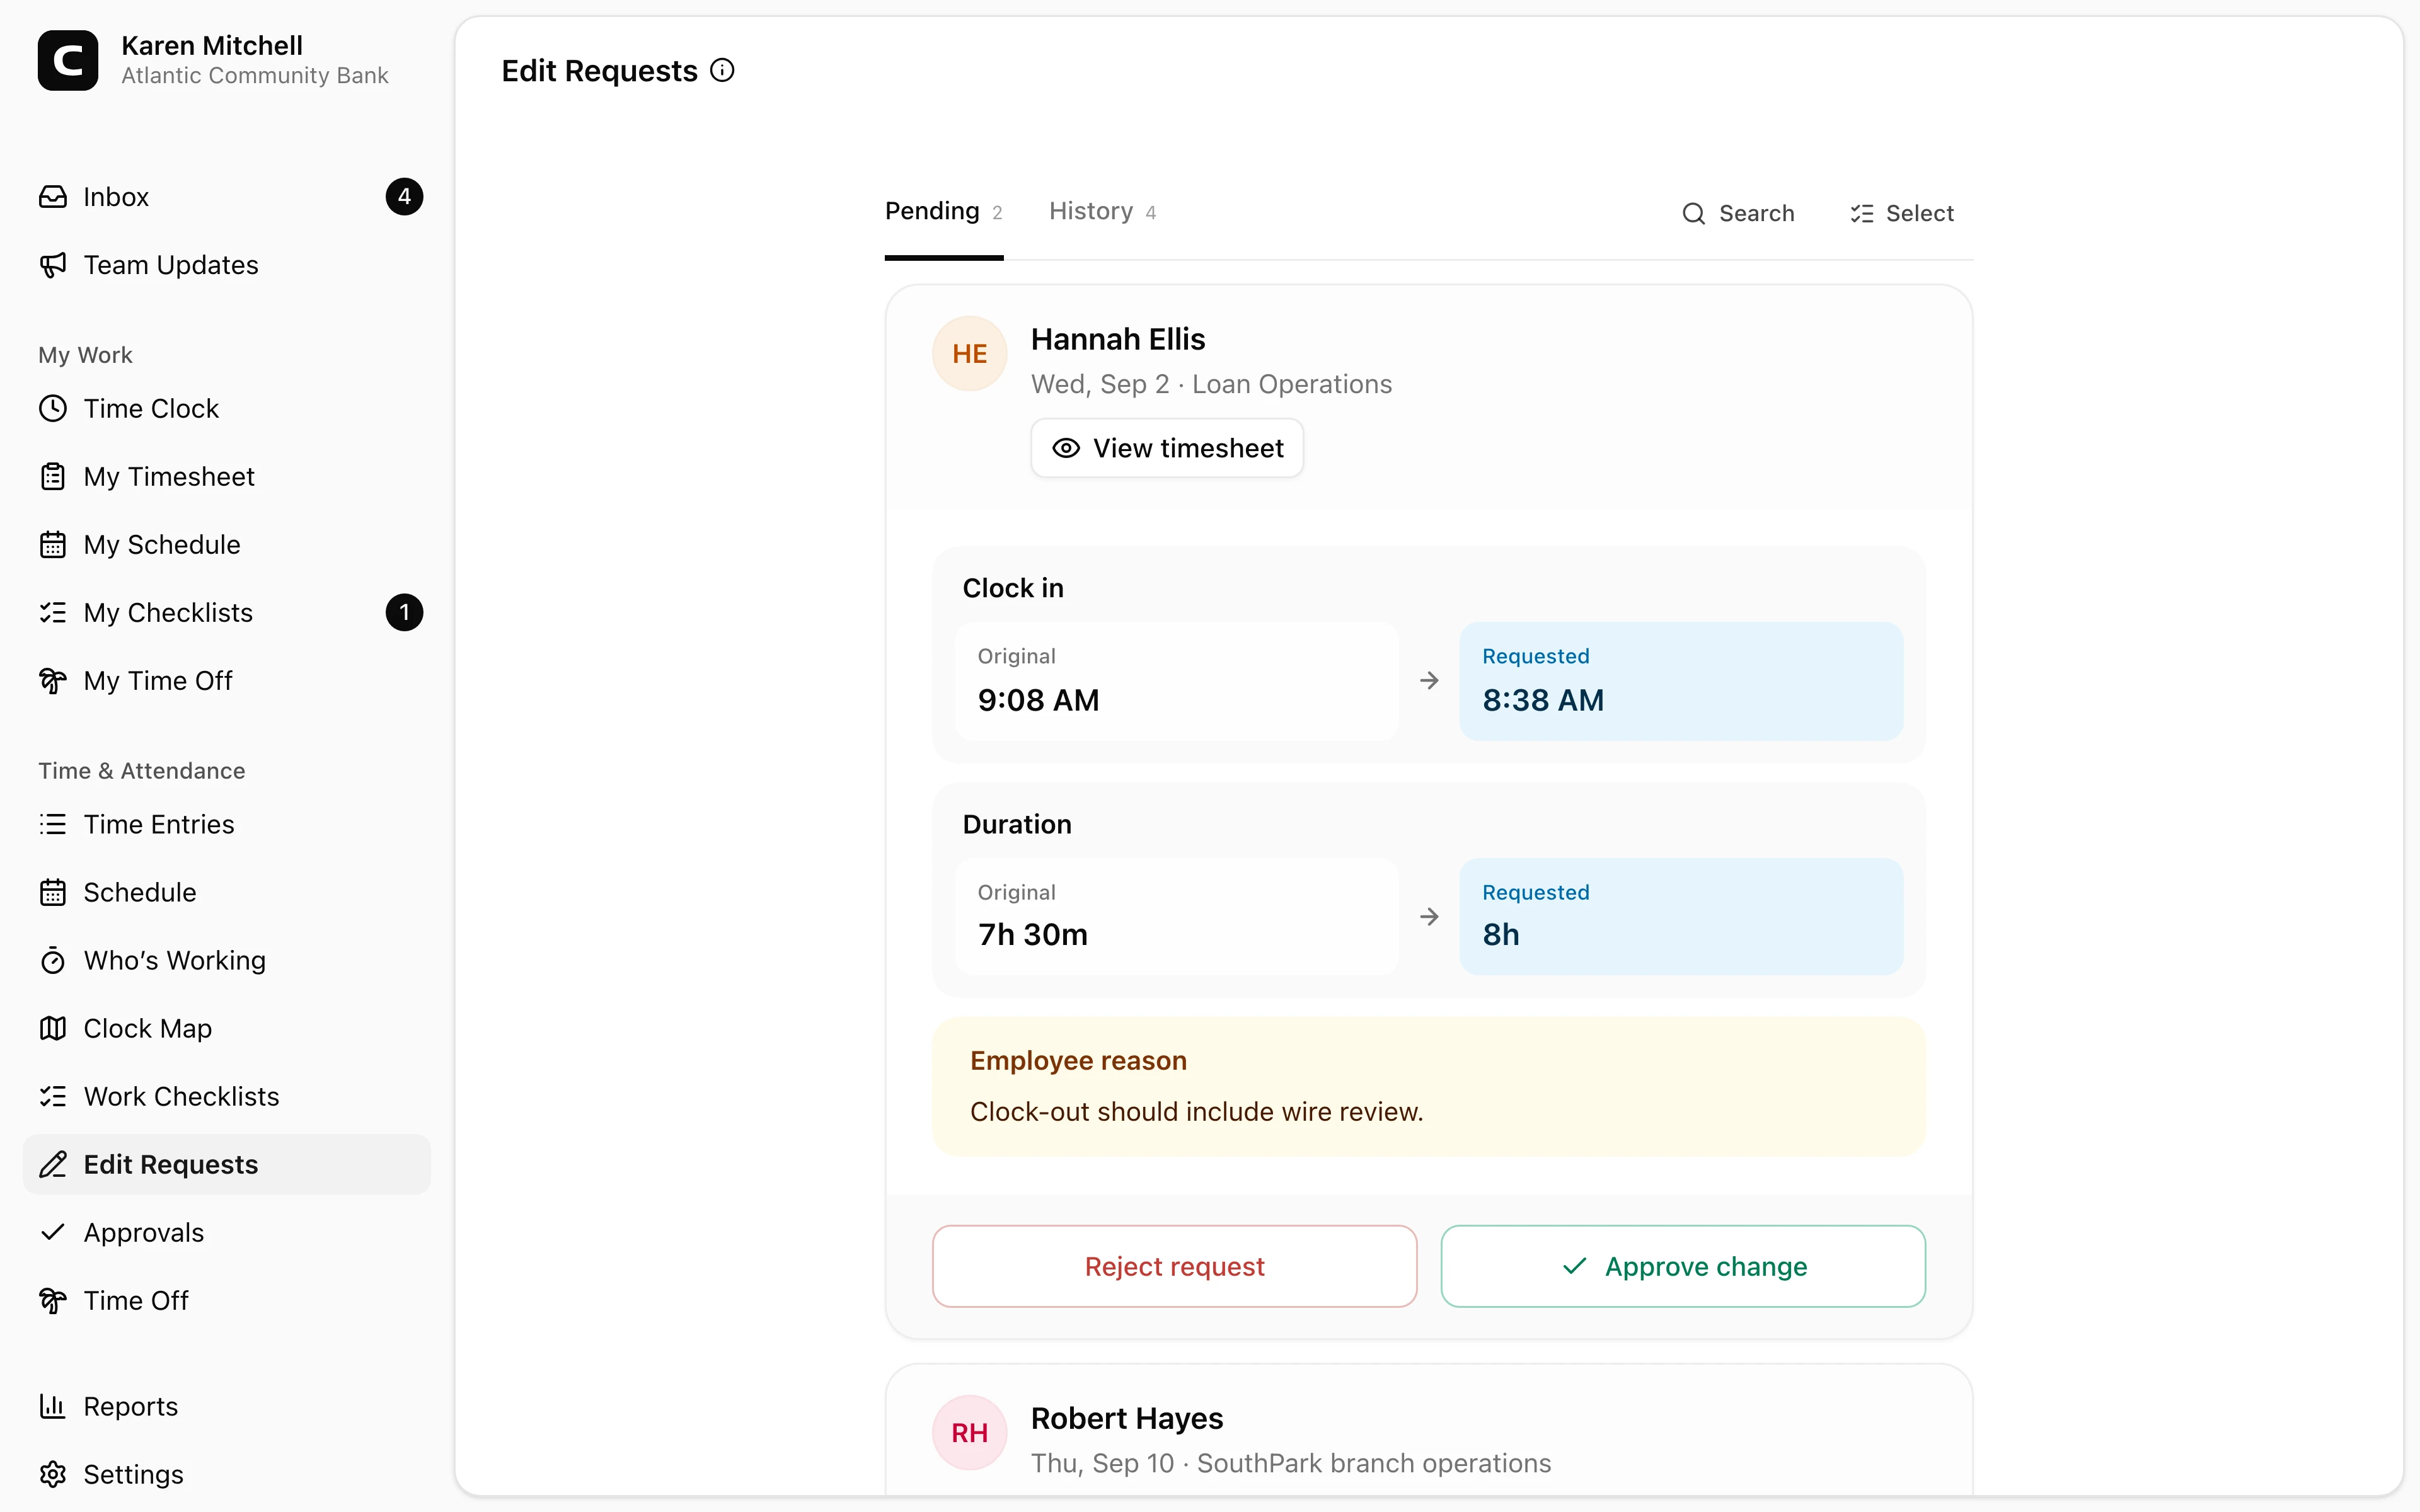Open Settings from sidebar

[x=227, y=1475]
